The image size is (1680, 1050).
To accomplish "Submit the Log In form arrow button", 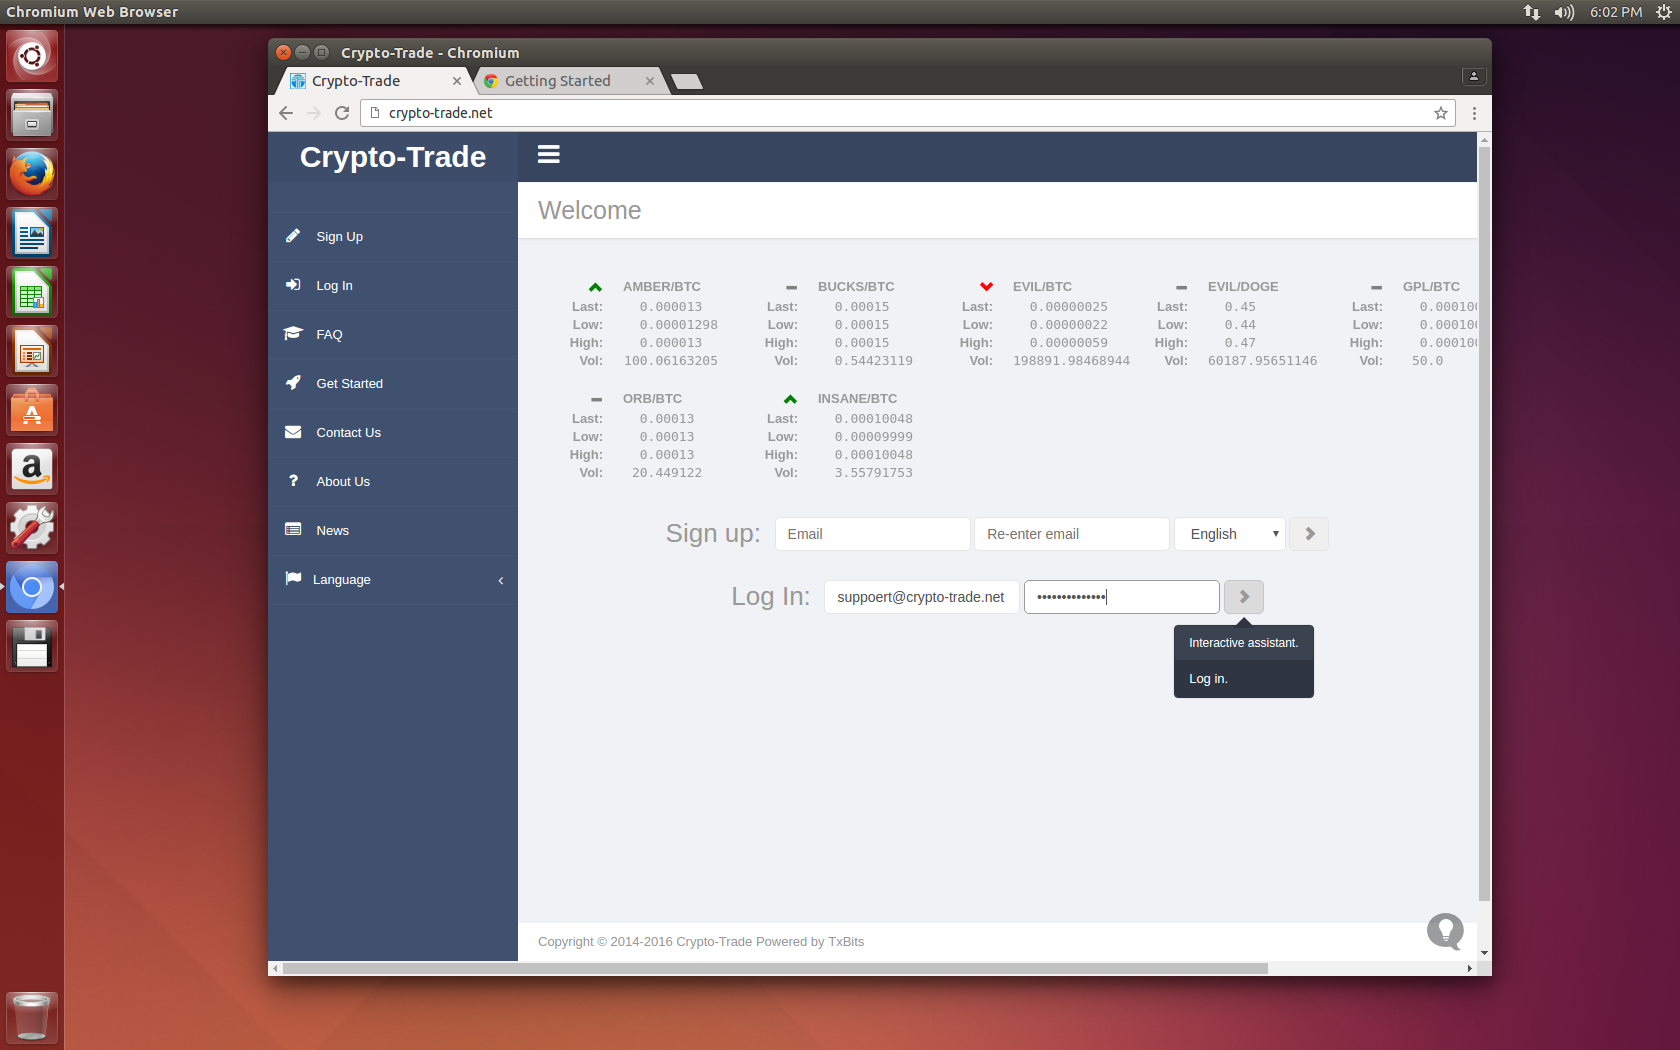I will 1244,597.
